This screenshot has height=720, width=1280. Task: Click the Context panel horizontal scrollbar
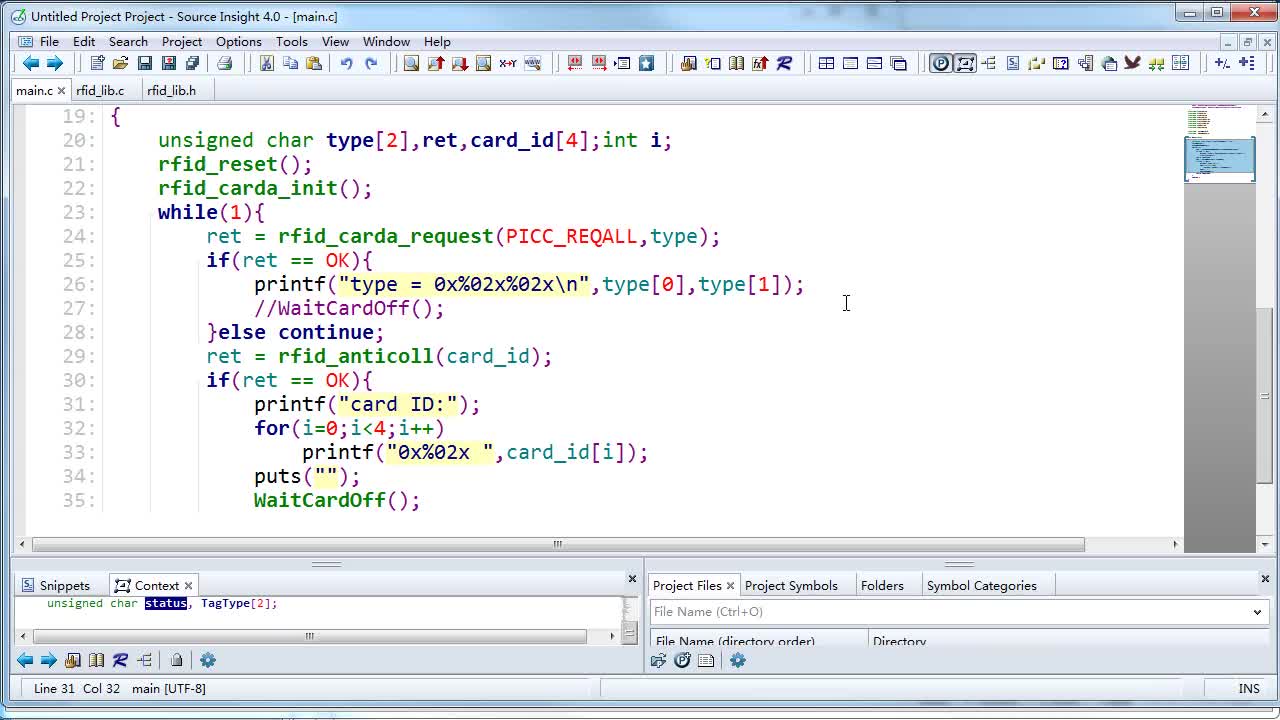(x=310, y=636)
